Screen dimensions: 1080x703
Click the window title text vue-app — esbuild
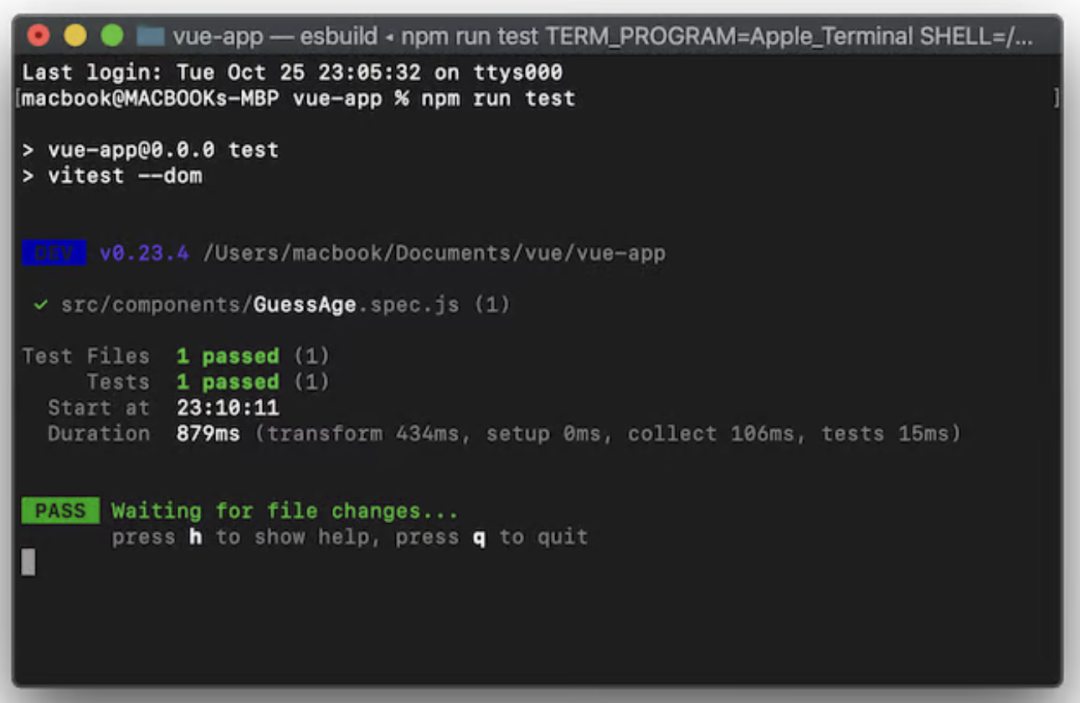(x=275, y=36)
